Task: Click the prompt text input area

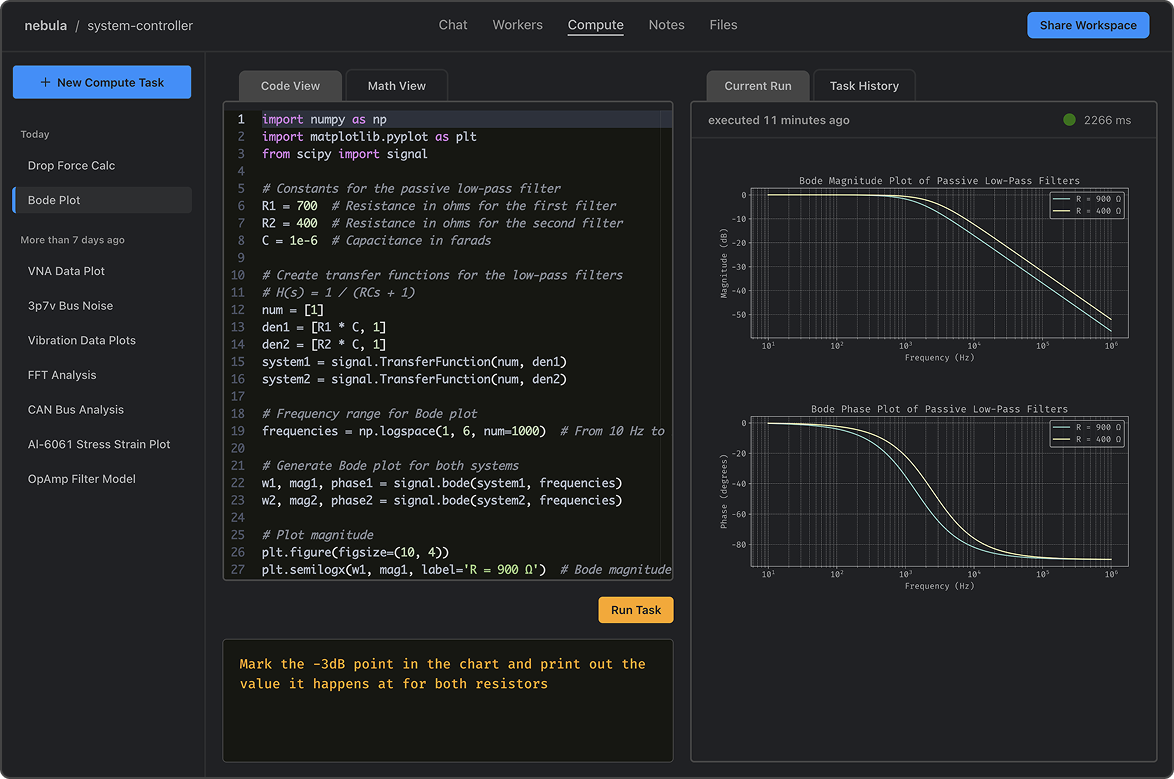Action: point(447,700)
